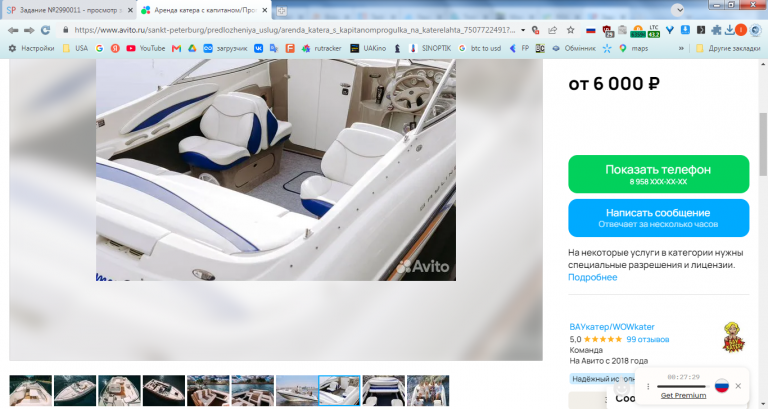Select the highlighted white-seats thumbnail
The image size is (768, 409).
tap(339, 390)
